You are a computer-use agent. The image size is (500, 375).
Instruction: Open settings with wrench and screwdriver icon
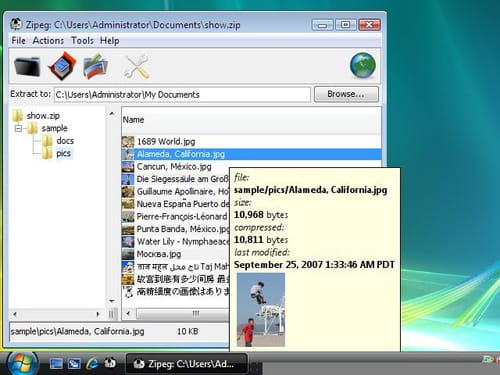pyautogui.click(x=137, y=66)
